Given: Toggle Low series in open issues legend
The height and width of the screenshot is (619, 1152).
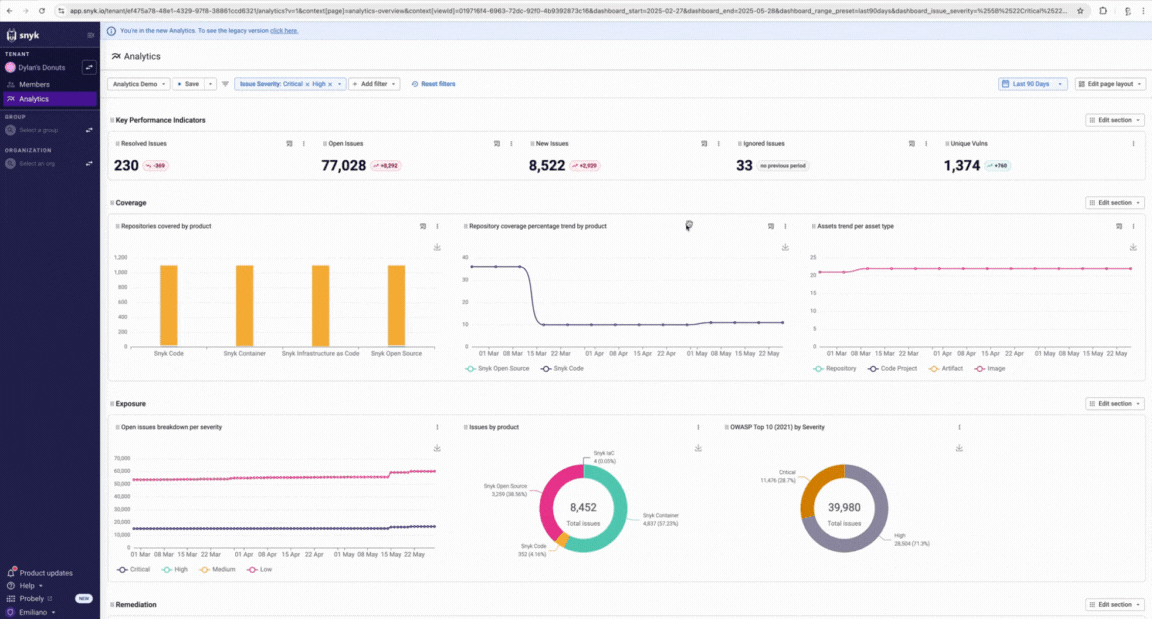Looking at the screenshot, I should [260, 570].
